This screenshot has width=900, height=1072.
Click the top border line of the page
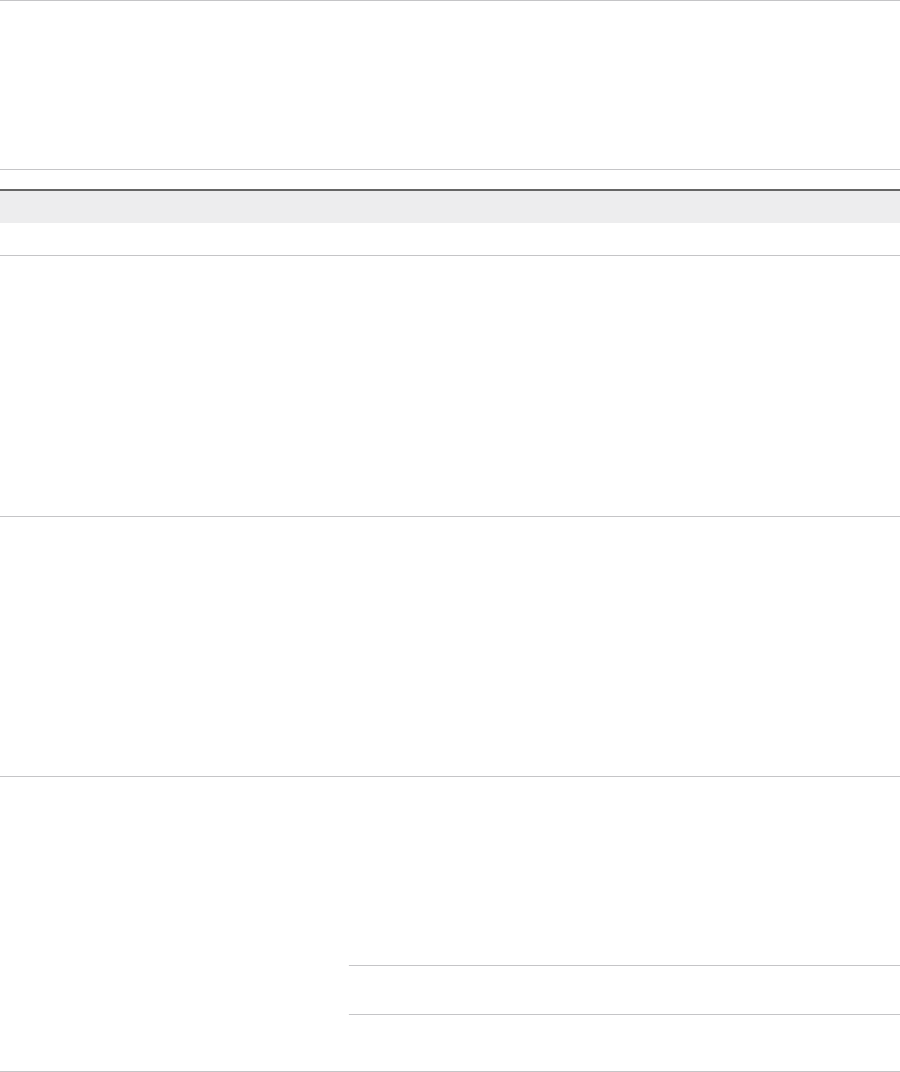click(x=450, y=1)
